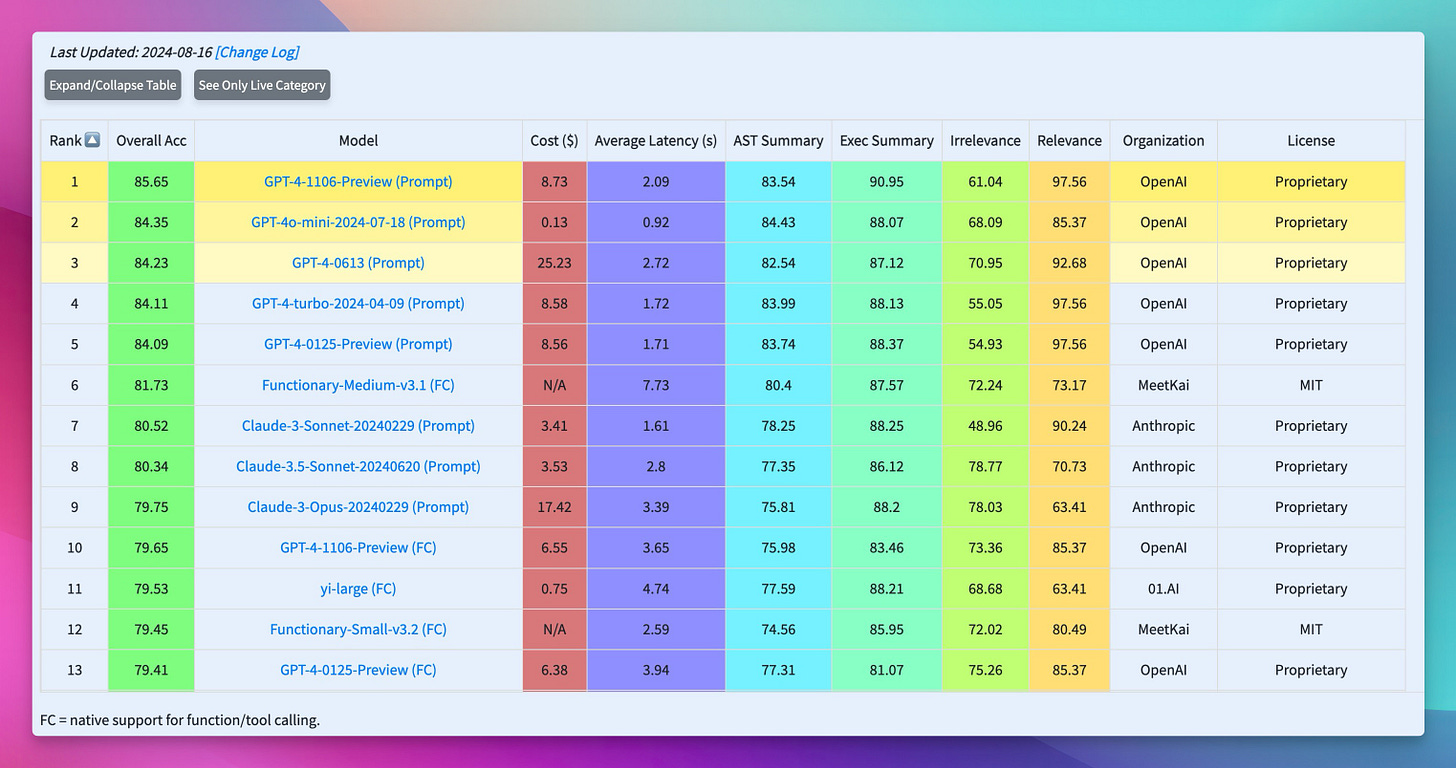
Task: Click Exec Summary value 81.07
Action: (x=887, y=670)
